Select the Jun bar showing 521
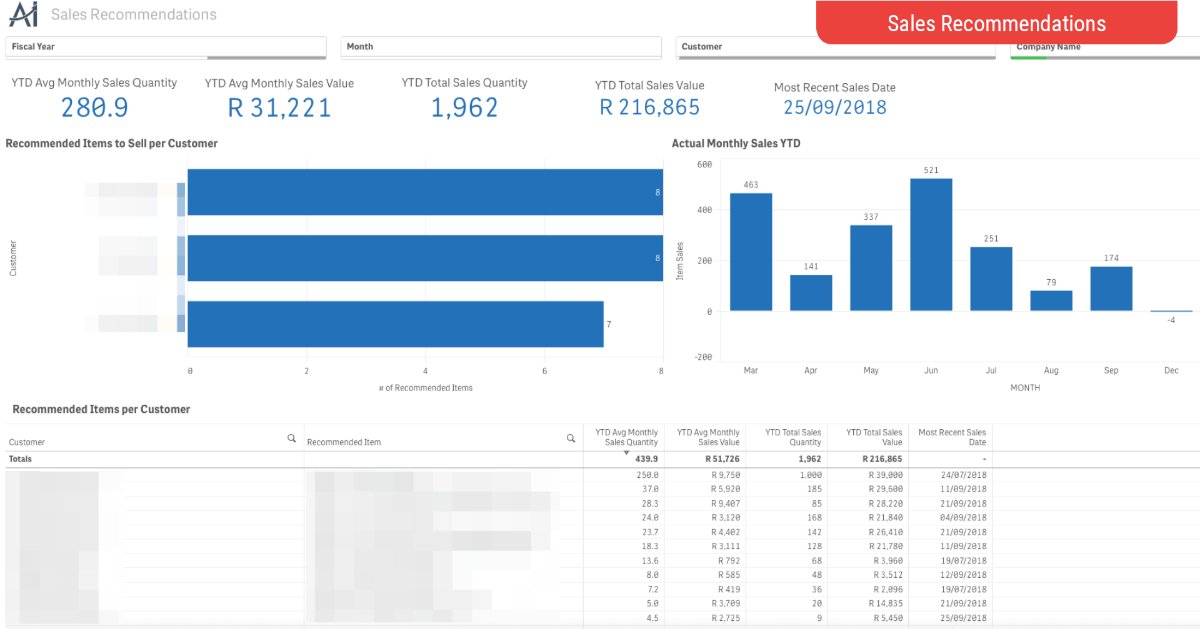This screenshot has width=1200, height=629. tap(931, 245)
